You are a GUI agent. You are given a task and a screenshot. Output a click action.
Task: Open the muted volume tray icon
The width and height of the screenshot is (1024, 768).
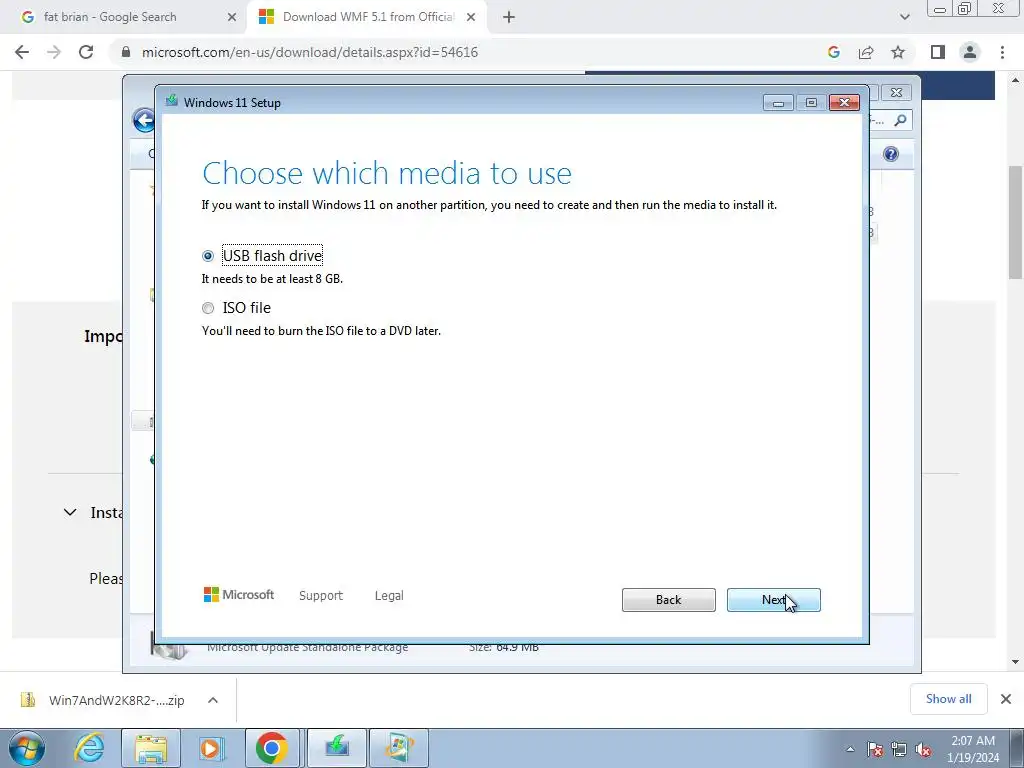(923, 749)
